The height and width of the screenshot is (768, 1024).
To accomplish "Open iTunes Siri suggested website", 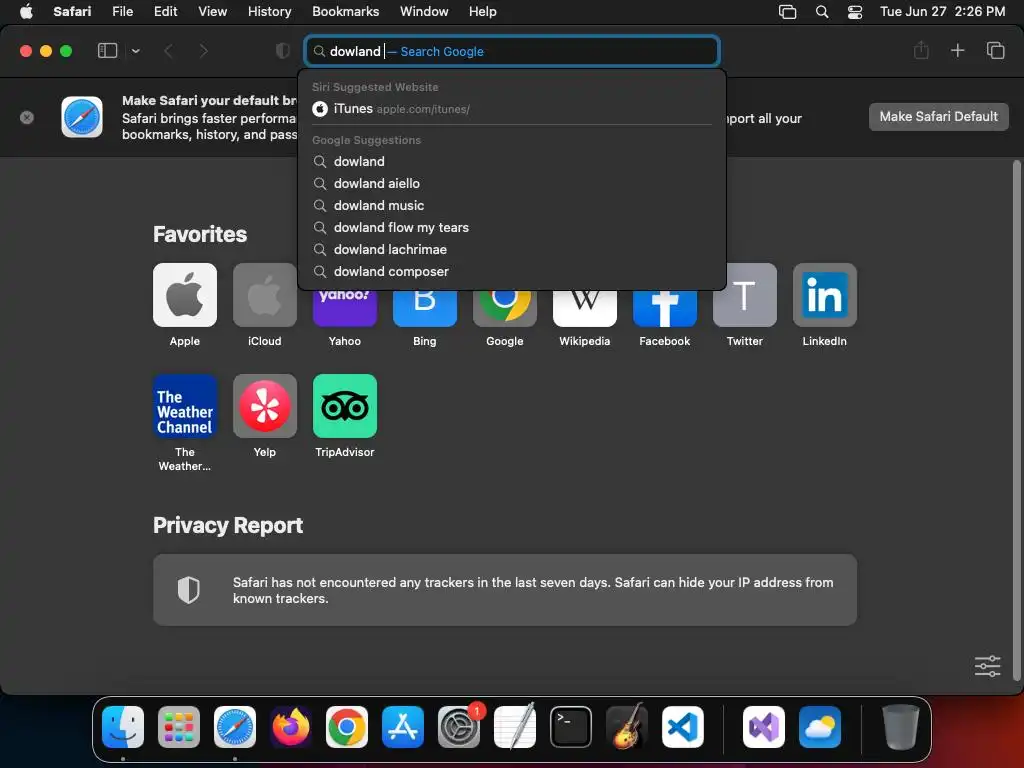I will coord(512,109).
